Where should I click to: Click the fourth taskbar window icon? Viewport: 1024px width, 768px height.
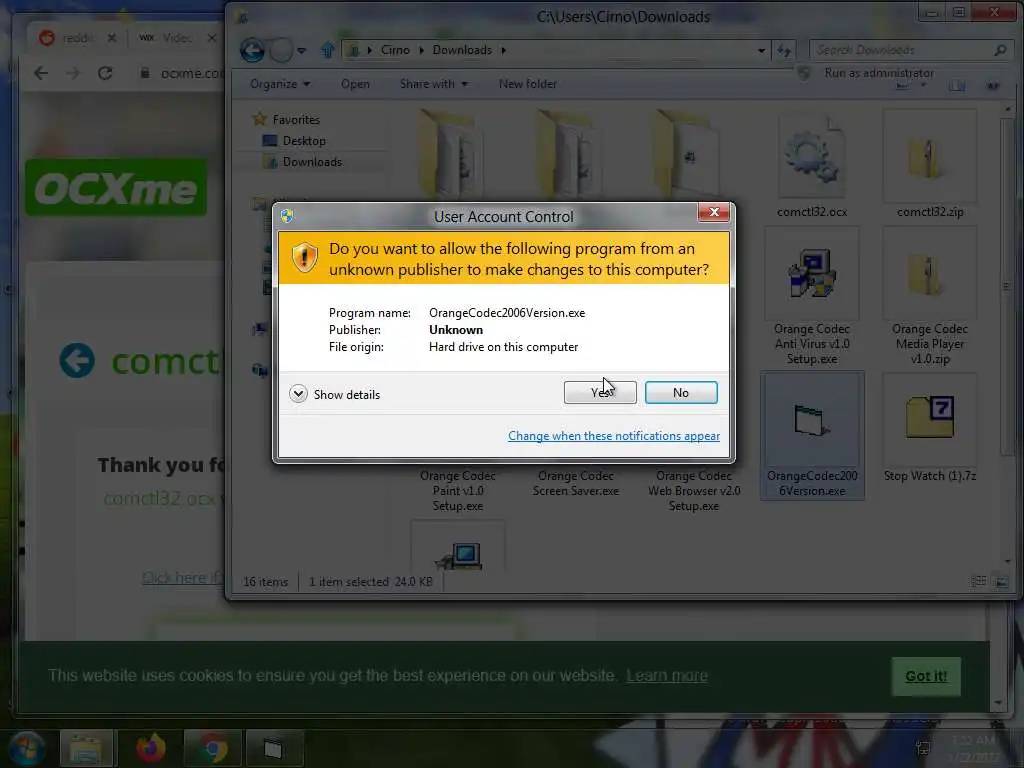(x=274, y=748)
